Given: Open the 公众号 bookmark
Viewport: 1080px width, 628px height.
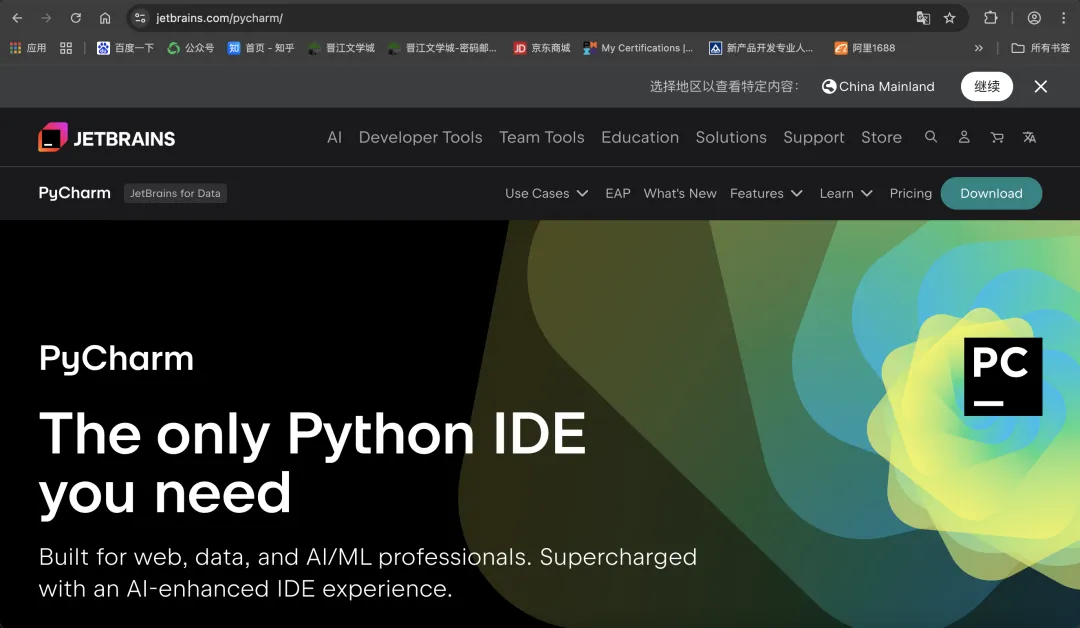Looking at the screenshot, I should 191,48.
